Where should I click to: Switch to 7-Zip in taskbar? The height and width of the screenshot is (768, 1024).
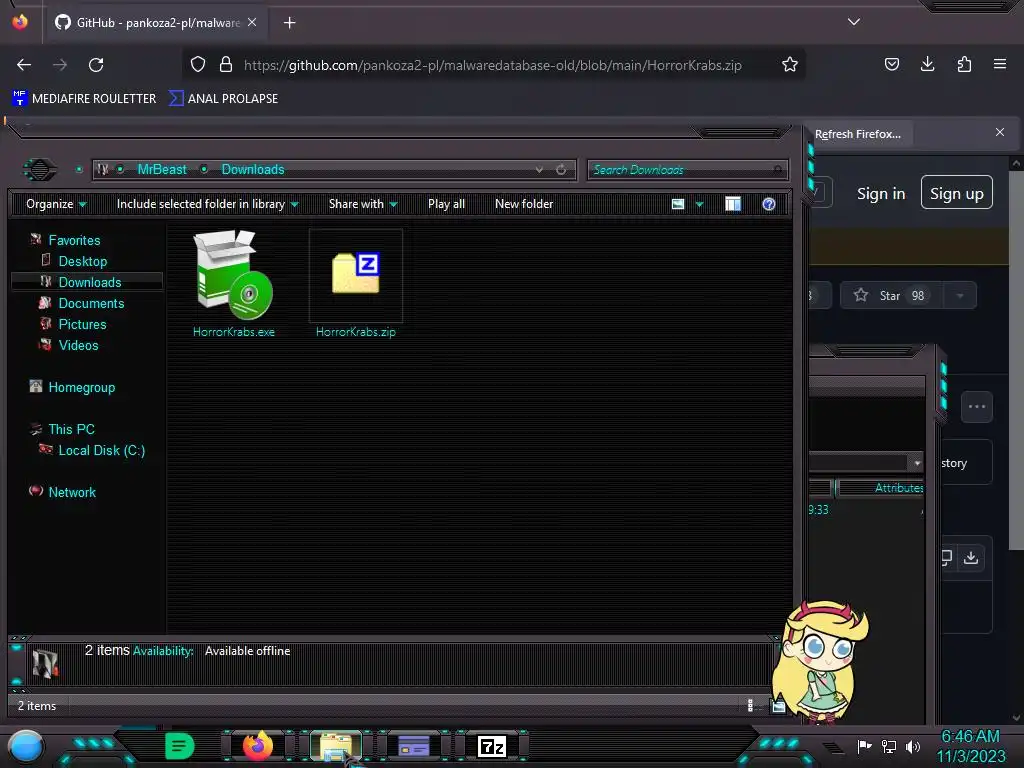pyautogui.click(x=492, y=746)
